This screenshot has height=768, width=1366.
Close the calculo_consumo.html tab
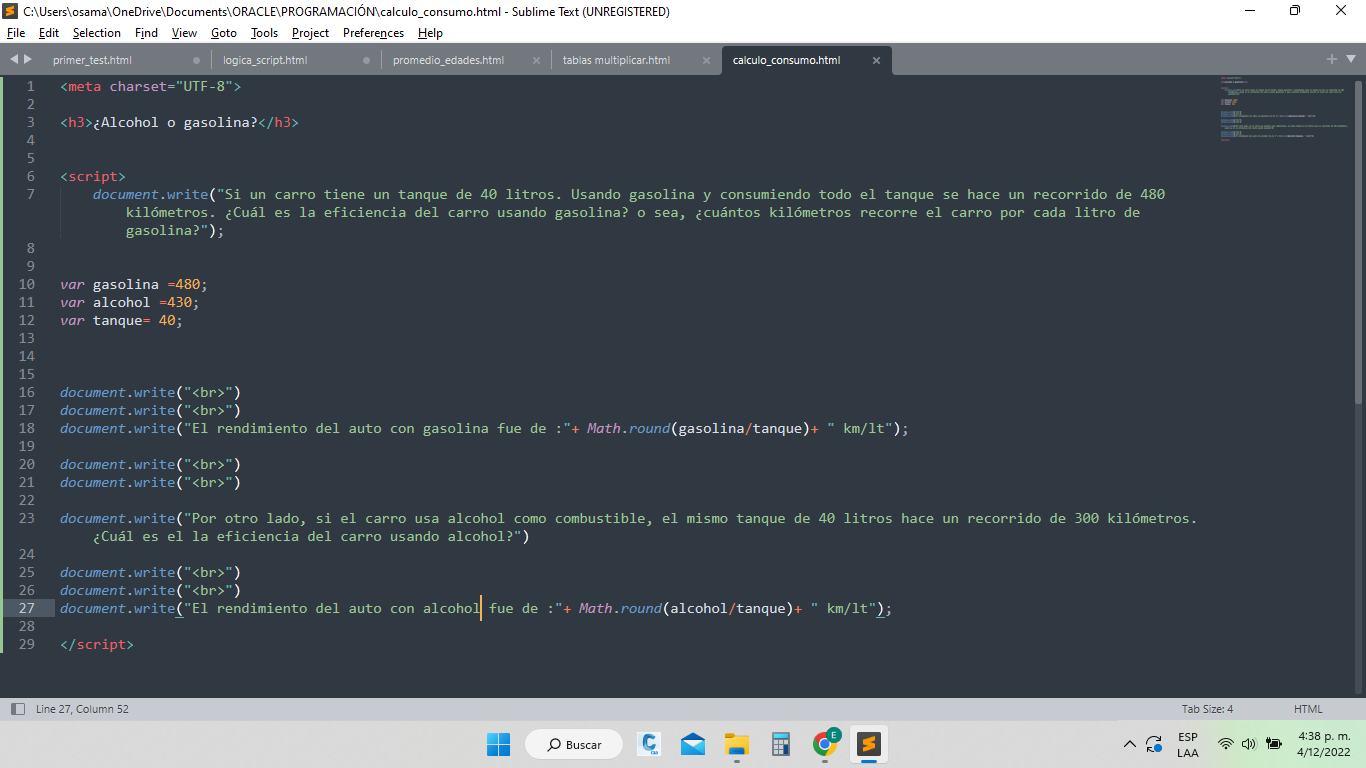876,60
